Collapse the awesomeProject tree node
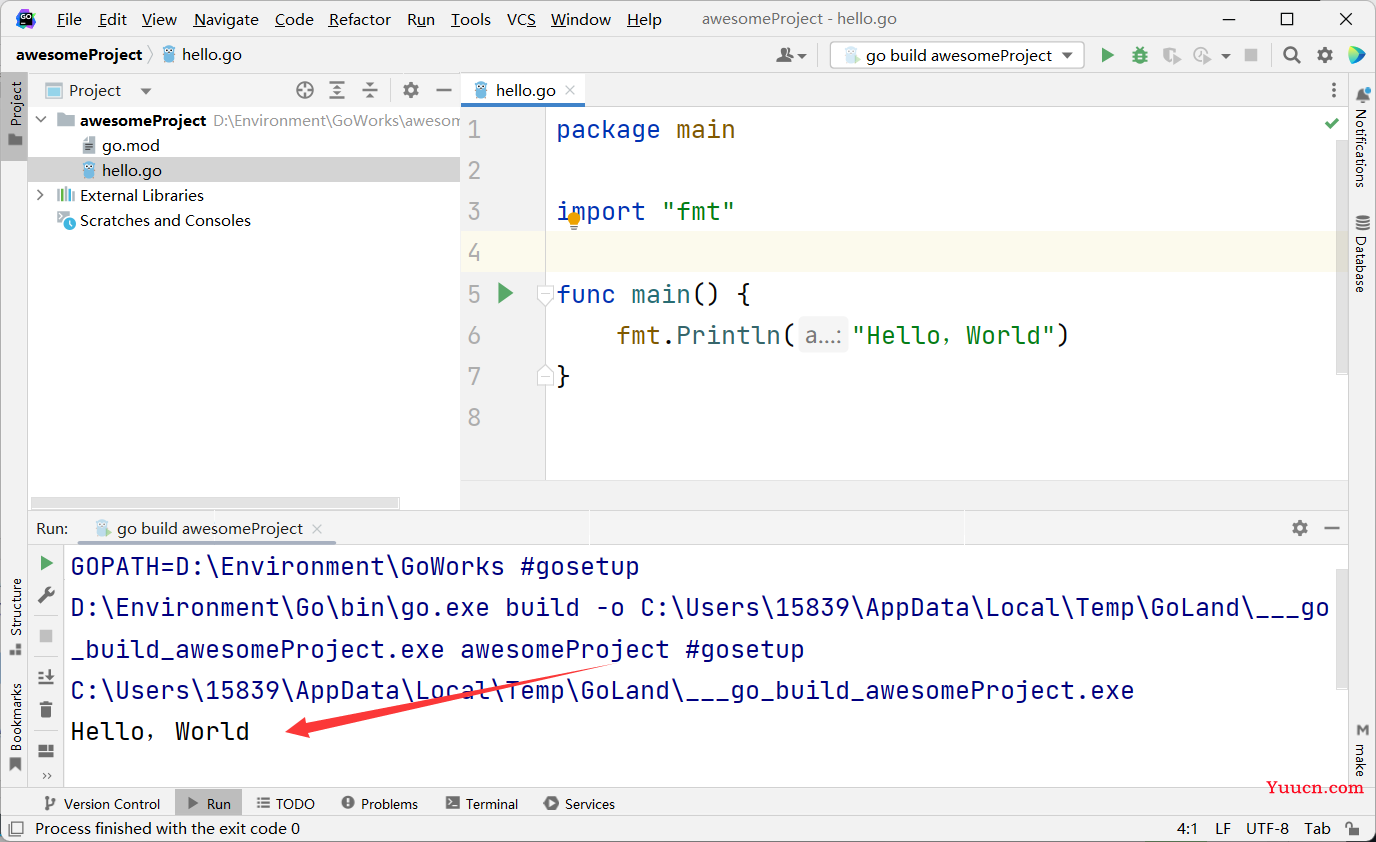Viewport: 1376px width, 842px height. pos(41,120)
